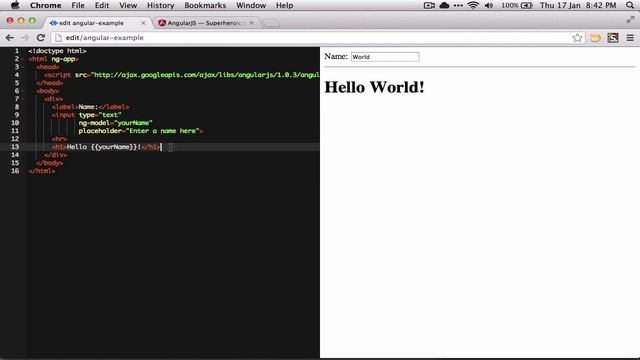Click the ng-app attribute on line 2
This screenshot has width=640, height=360.
(63, 59)
